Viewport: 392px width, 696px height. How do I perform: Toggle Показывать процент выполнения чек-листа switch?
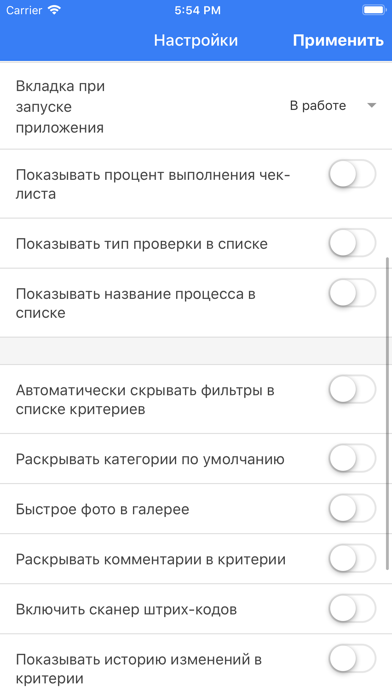[352, 174]
